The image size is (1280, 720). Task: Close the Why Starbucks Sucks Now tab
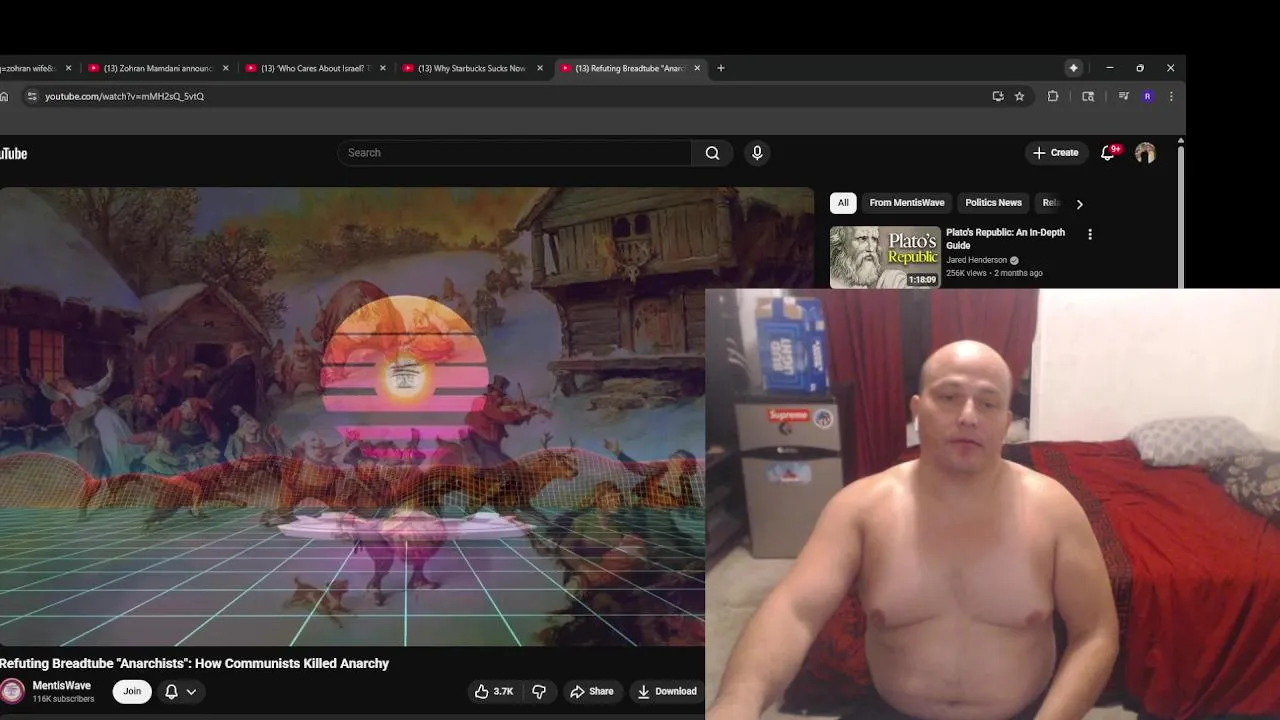[540, 68]
